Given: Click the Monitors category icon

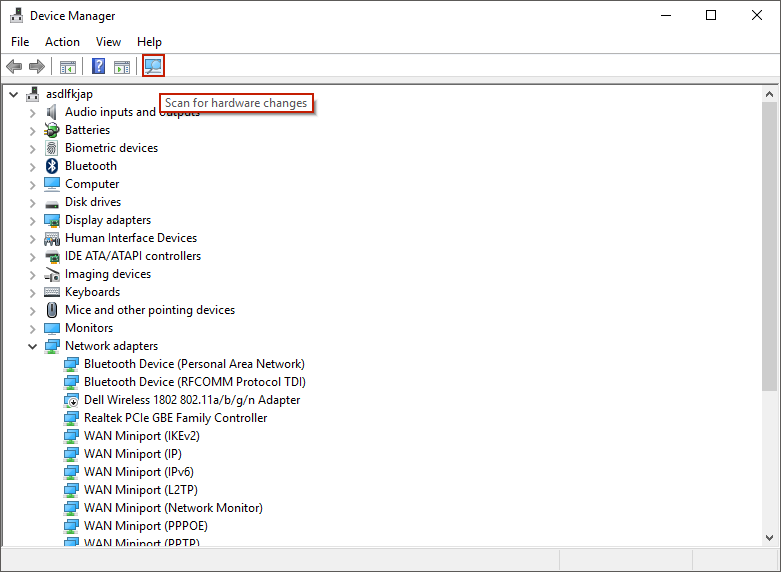Looking at the screenshot, I should pyautogui.click(x=52, y=328).
